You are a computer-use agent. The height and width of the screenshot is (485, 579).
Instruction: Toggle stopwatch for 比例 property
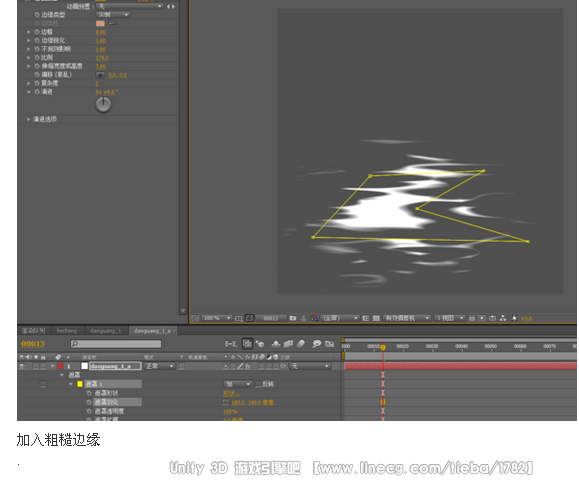37,57
